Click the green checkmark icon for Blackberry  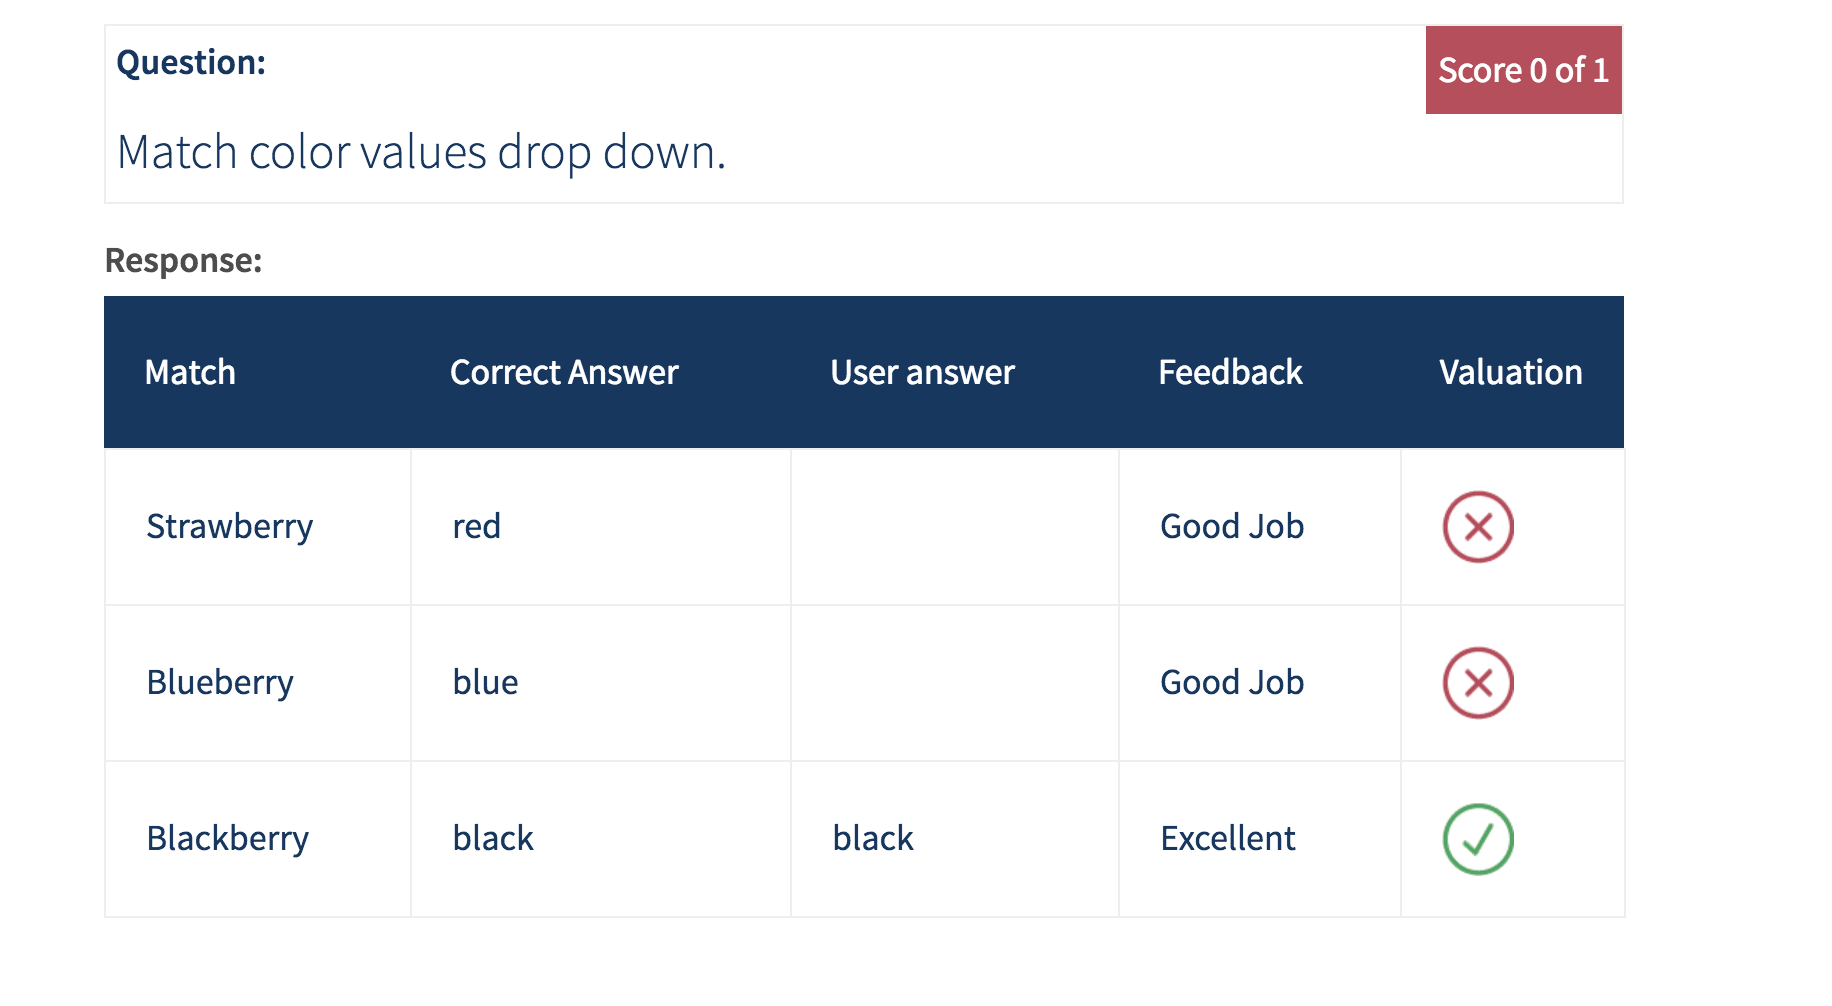click(1478, 839)
